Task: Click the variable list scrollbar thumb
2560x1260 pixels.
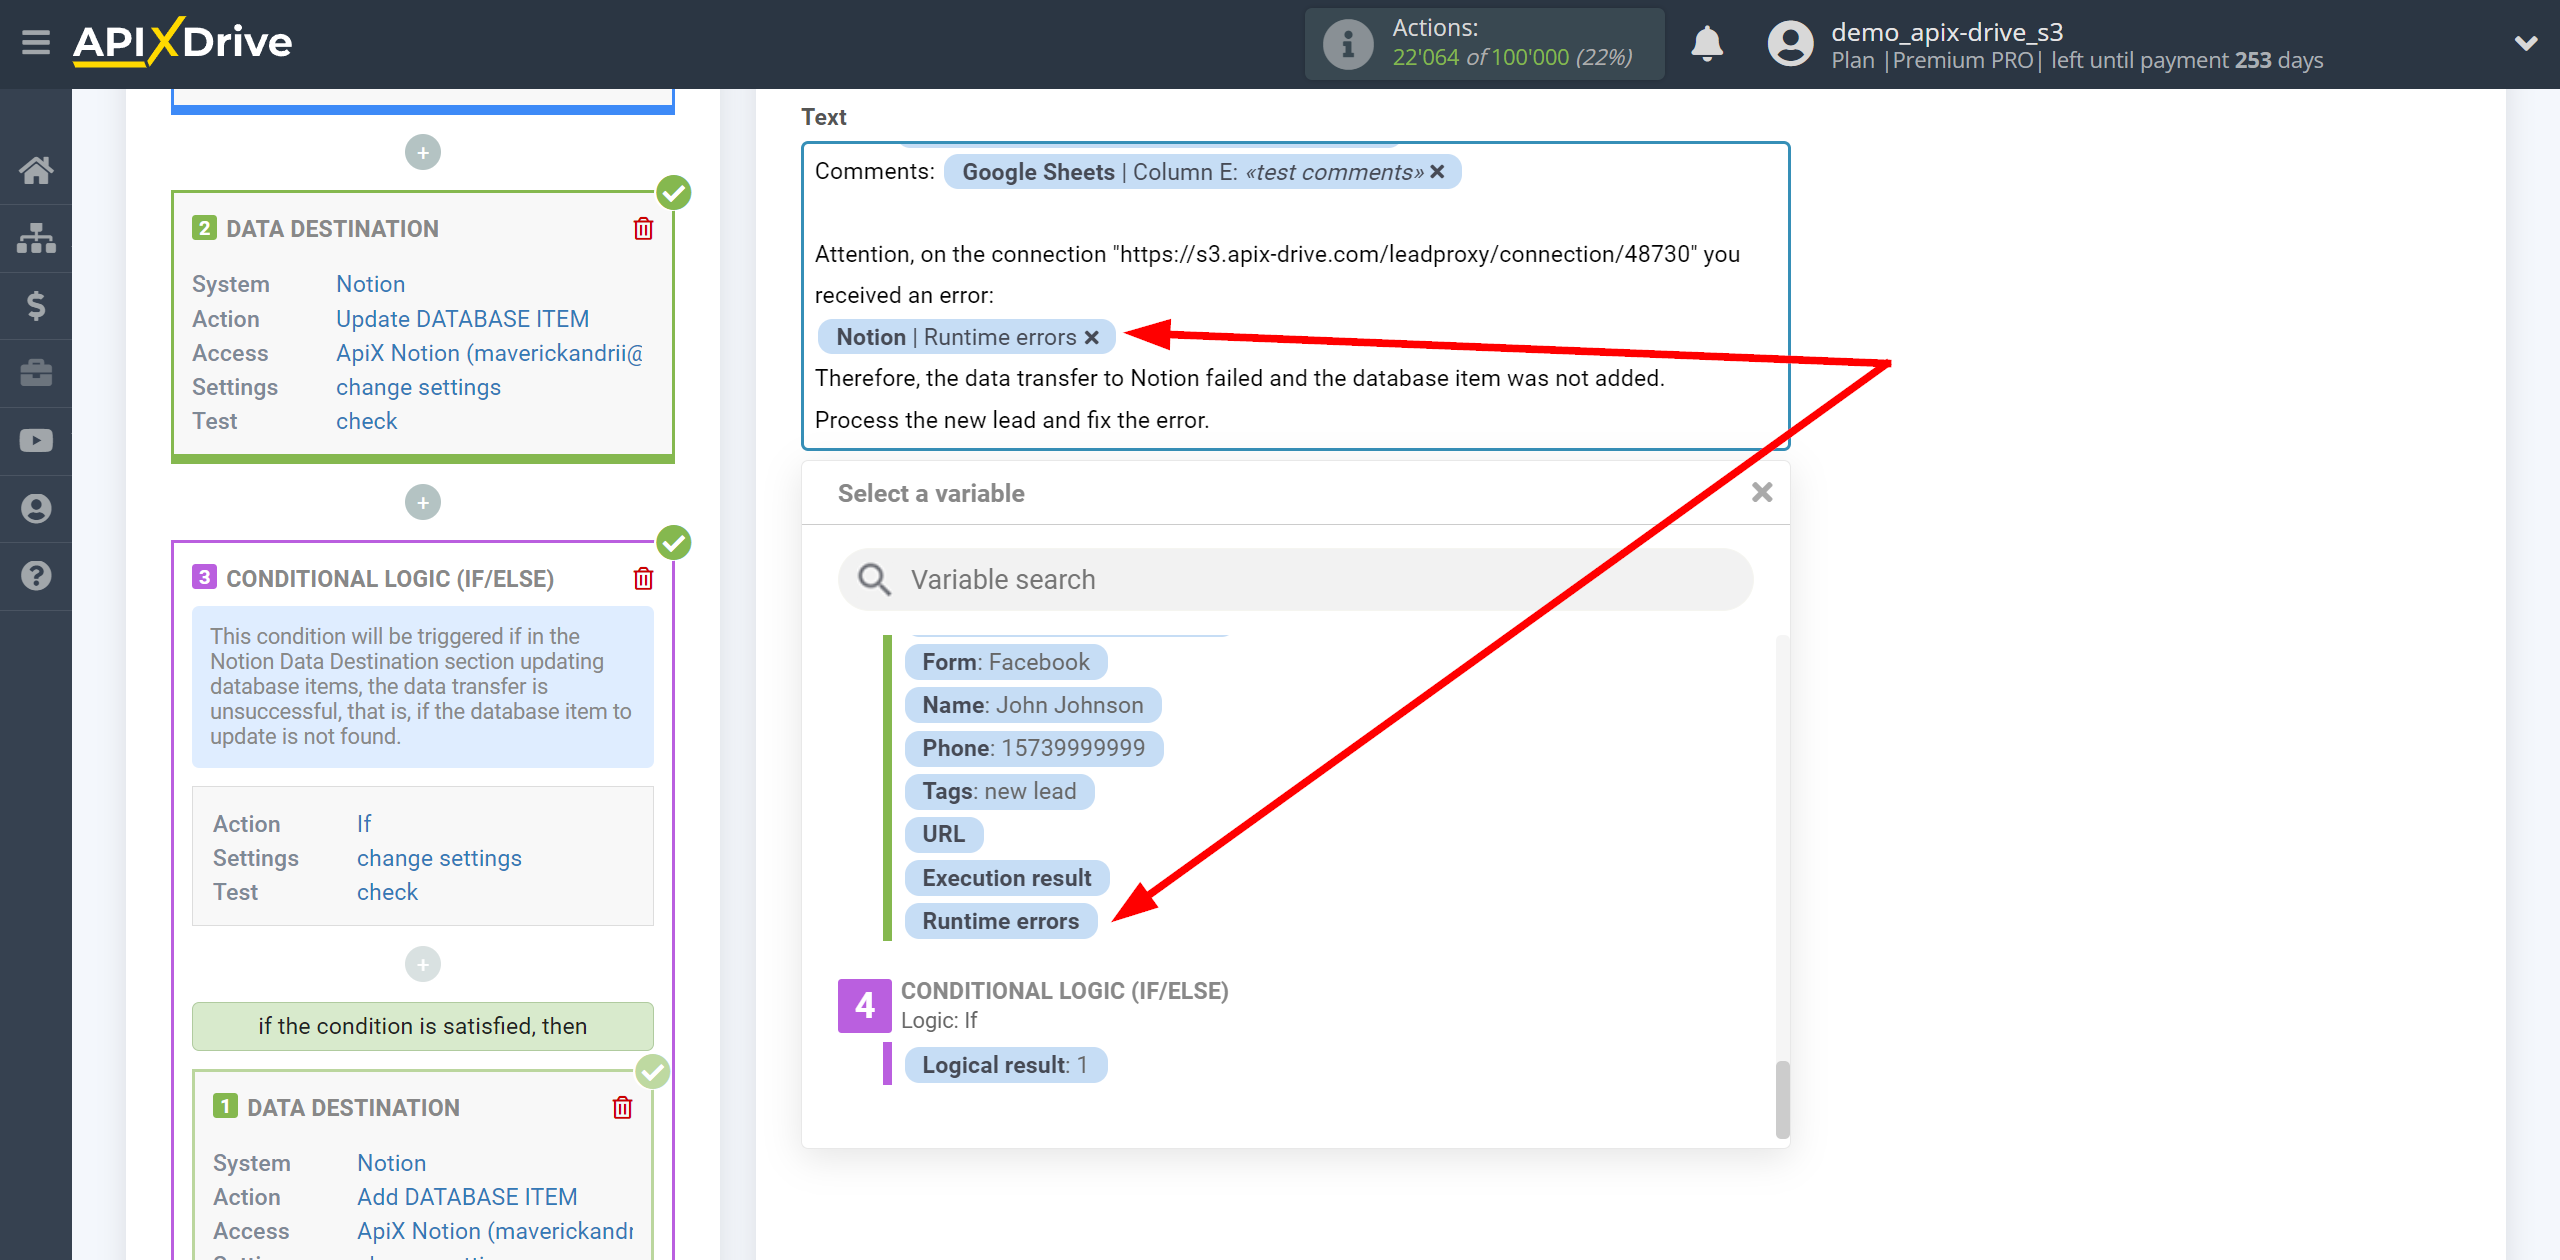Action: pyautogui.click(x=1782, y=1100)
